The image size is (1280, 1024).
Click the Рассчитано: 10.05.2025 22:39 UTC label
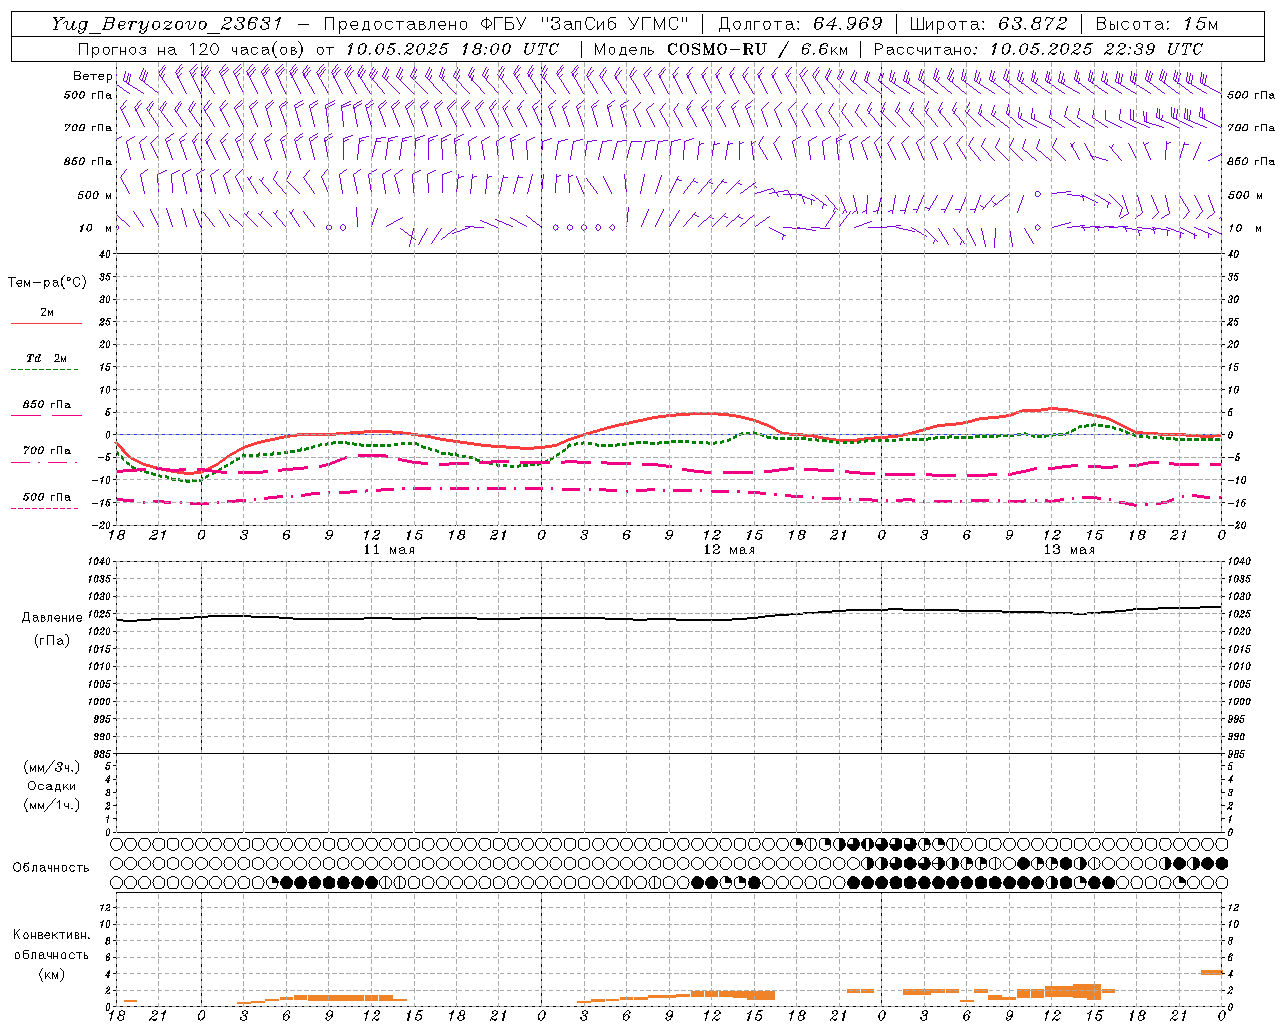(1038, 48)
